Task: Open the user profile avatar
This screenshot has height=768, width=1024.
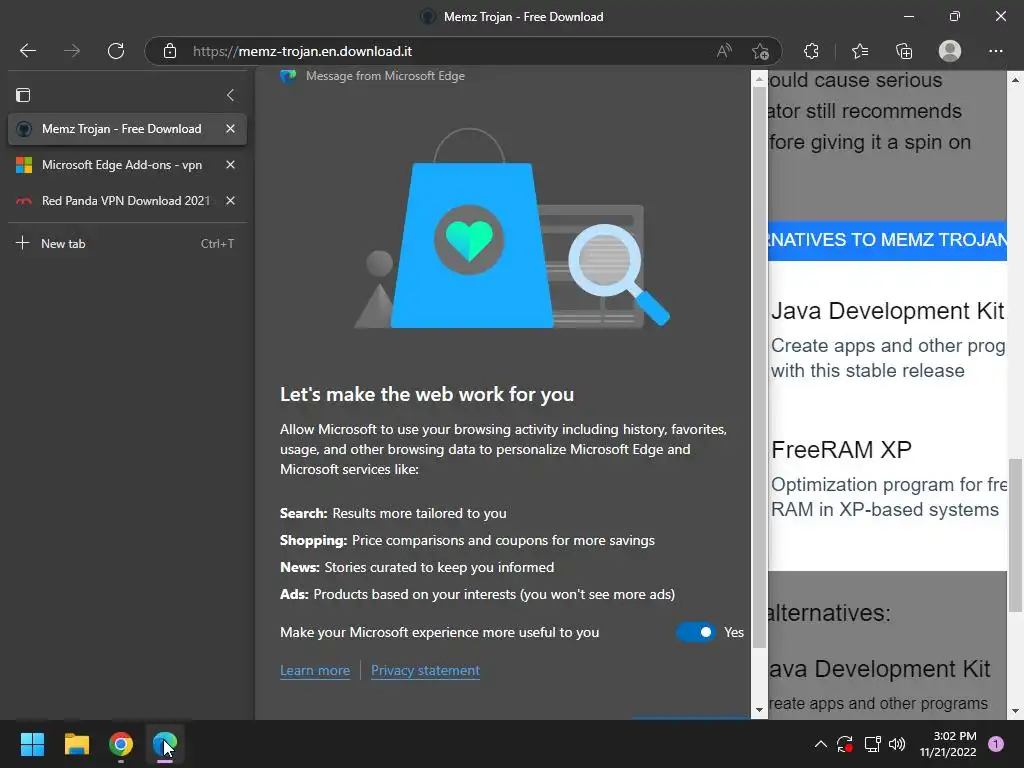Action: coord(950,51)
